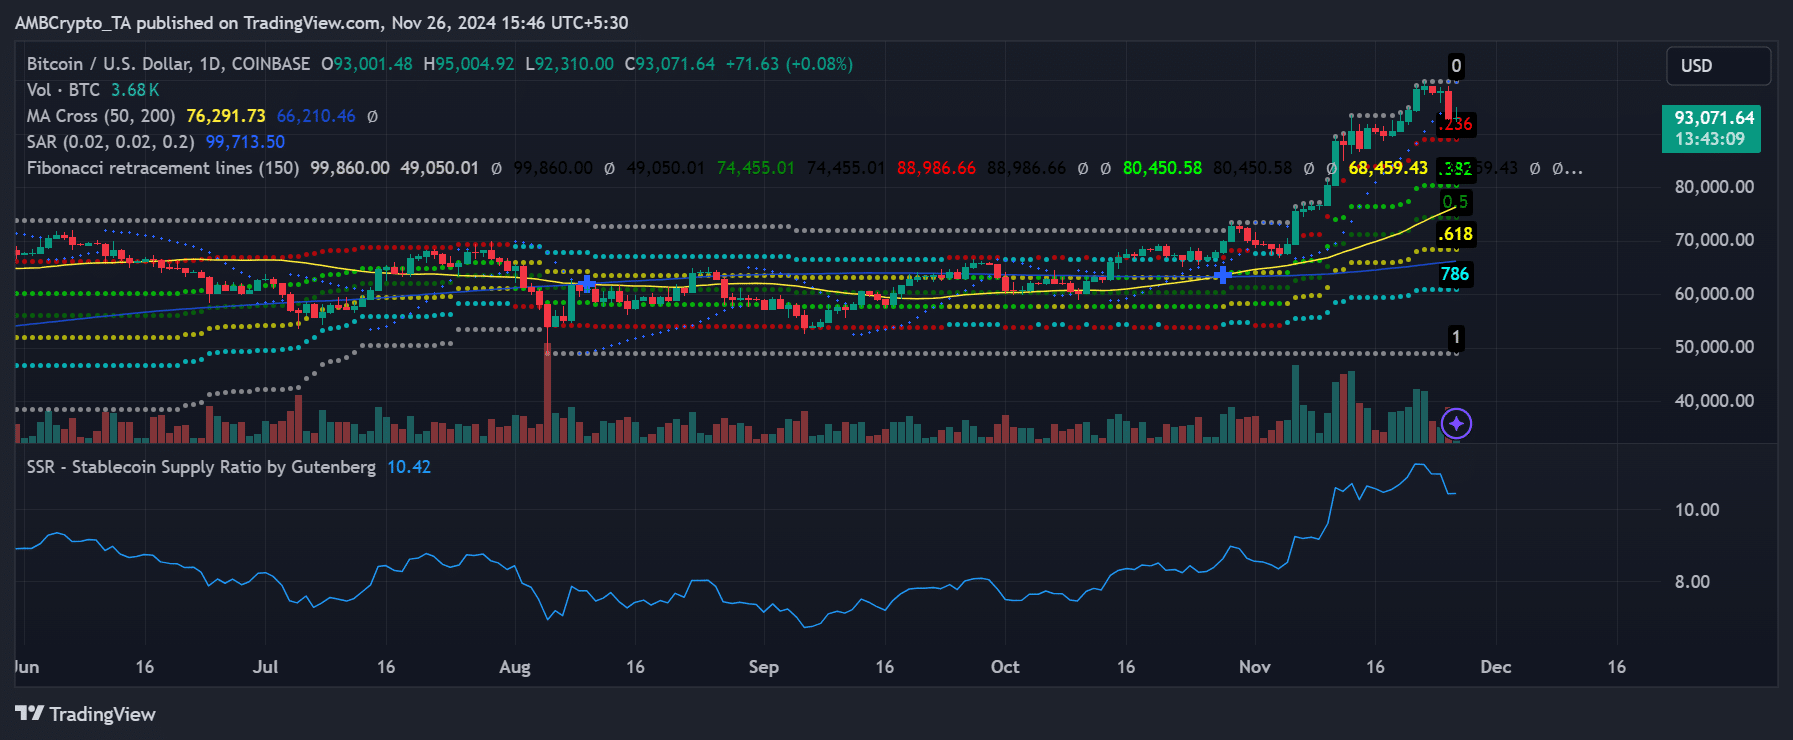This screenshot has width=1793, height=740.
Task: Click the 50,000.00 price axis label
Action: point(1714,347)
